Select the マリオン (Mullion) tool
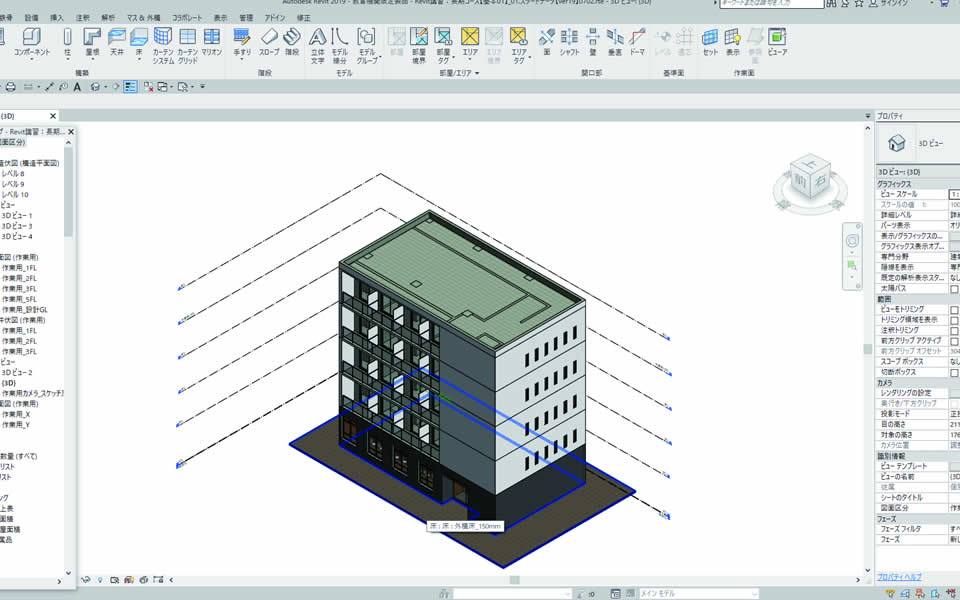This screenshot has height=600, width=960. pos(211,42)
